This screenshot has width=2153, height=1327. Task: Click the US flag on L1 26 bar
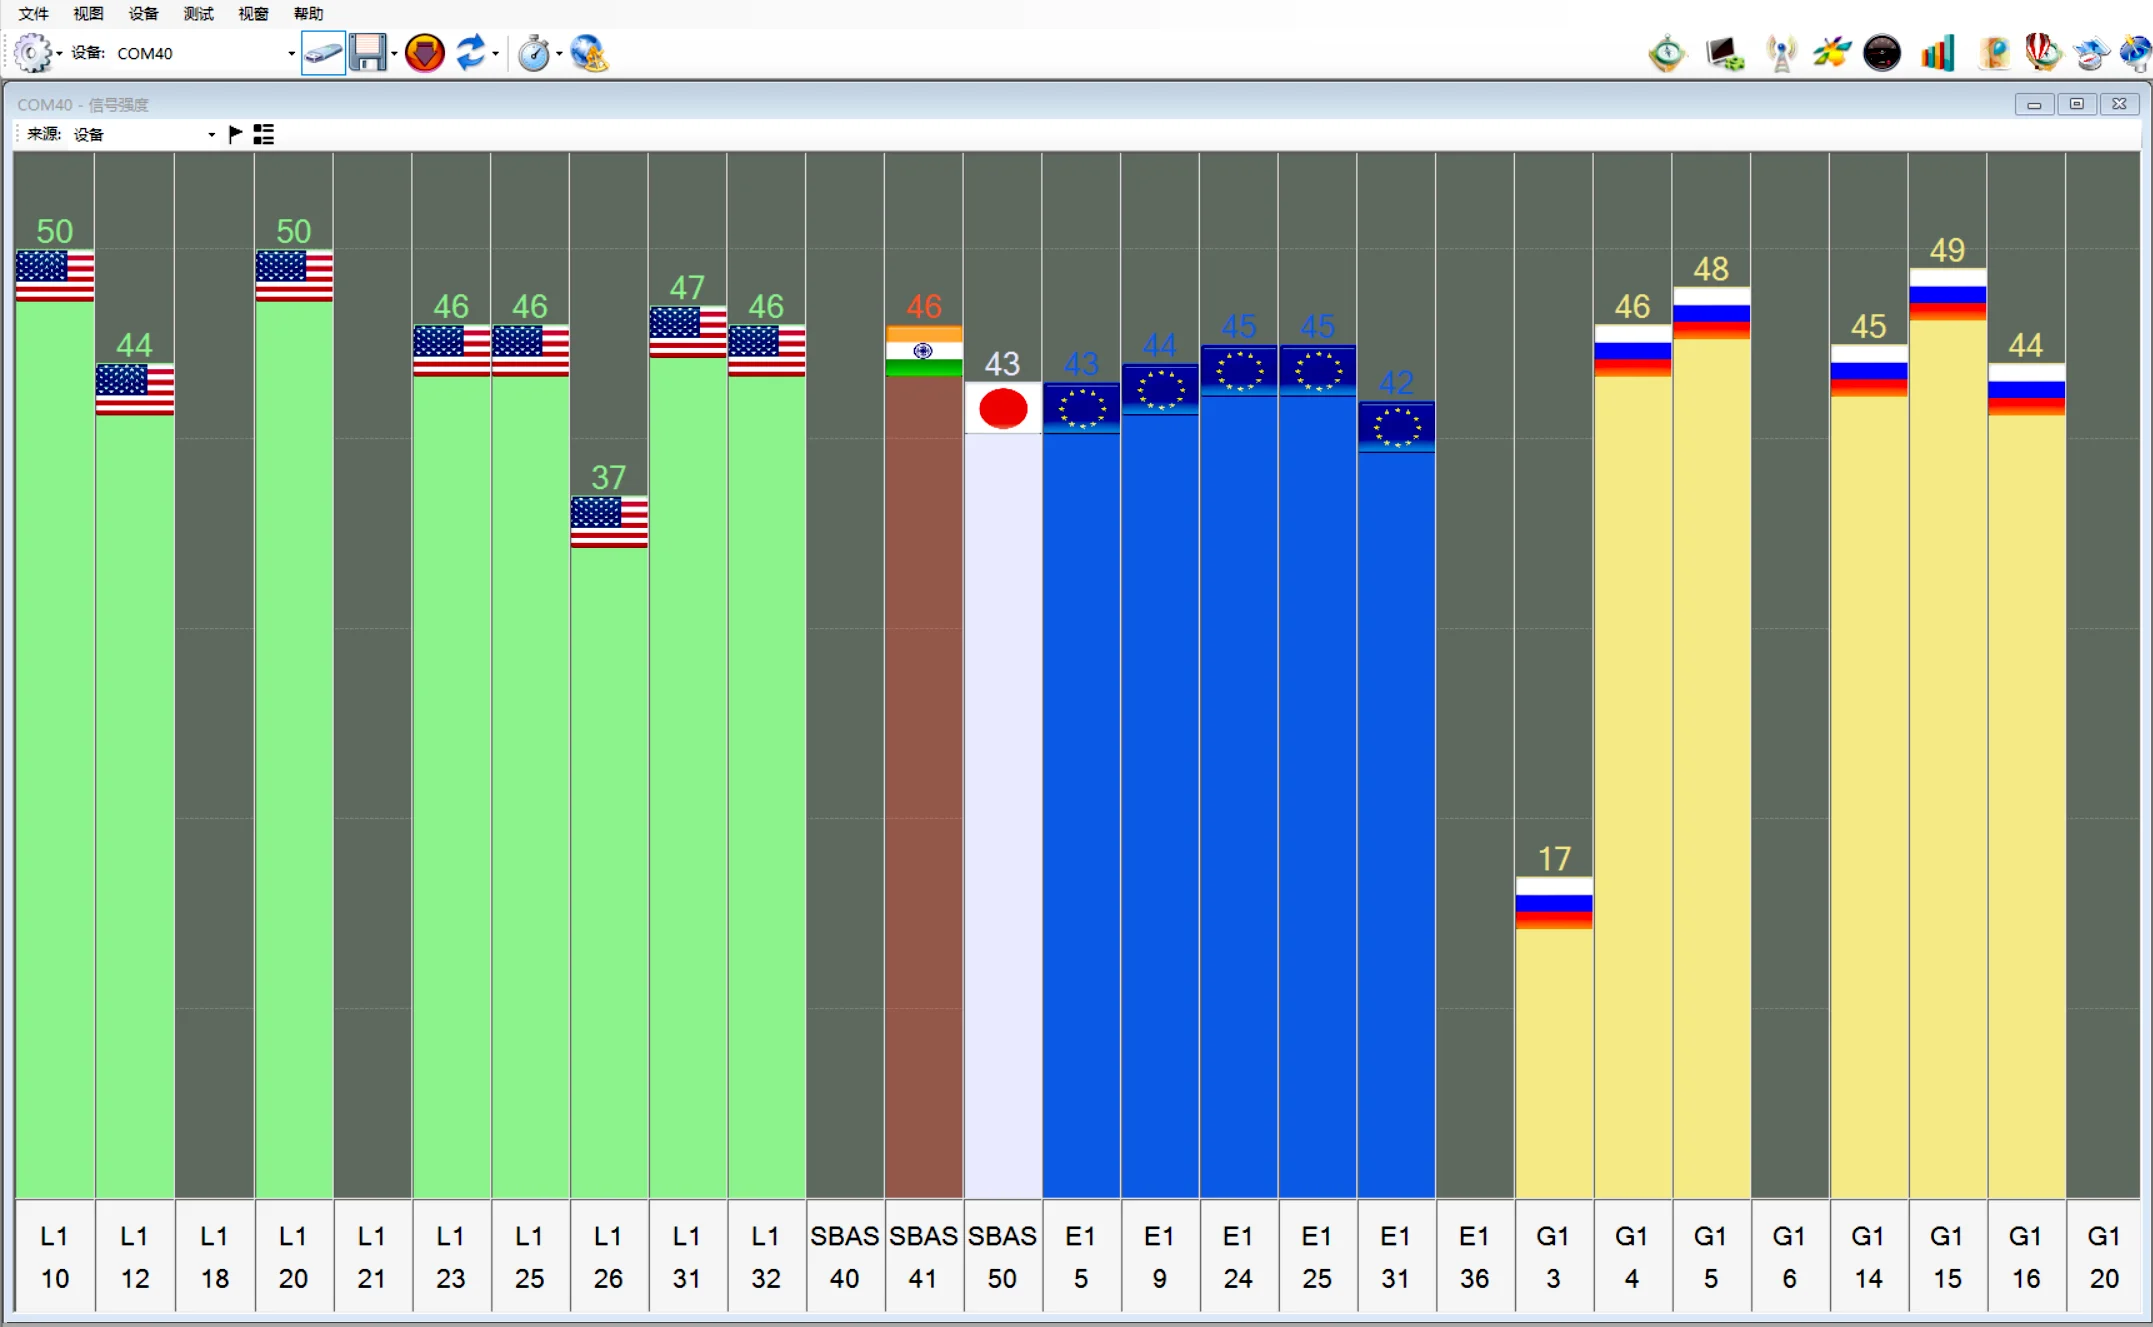pos(609,522)
